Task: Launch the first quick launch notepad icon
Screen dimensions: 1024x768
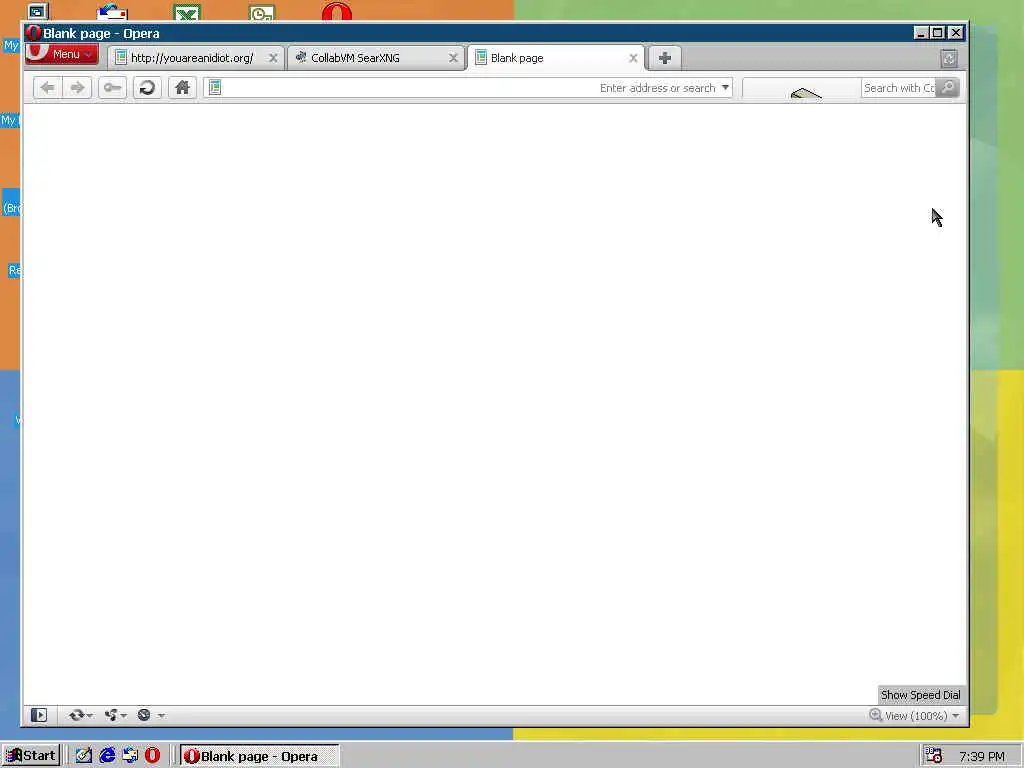Action: pyautogui.click(x=84, y=756)
